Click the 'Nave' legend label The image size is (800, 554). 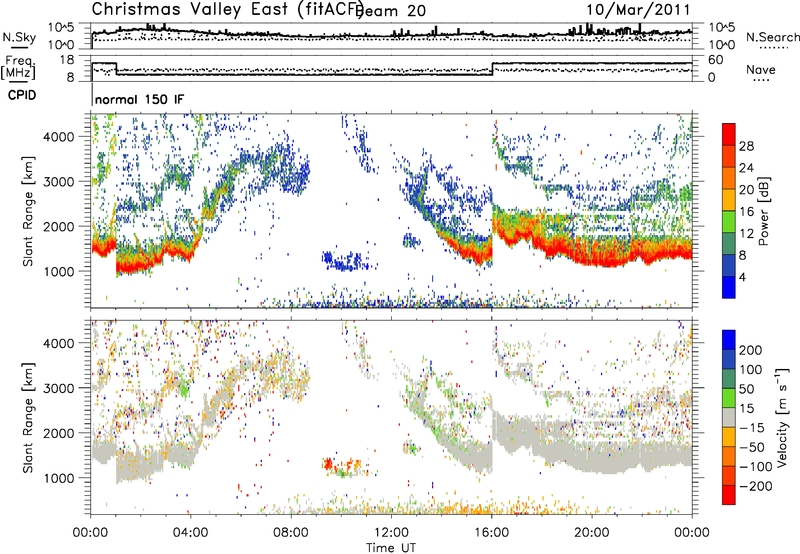pos(760,69)
